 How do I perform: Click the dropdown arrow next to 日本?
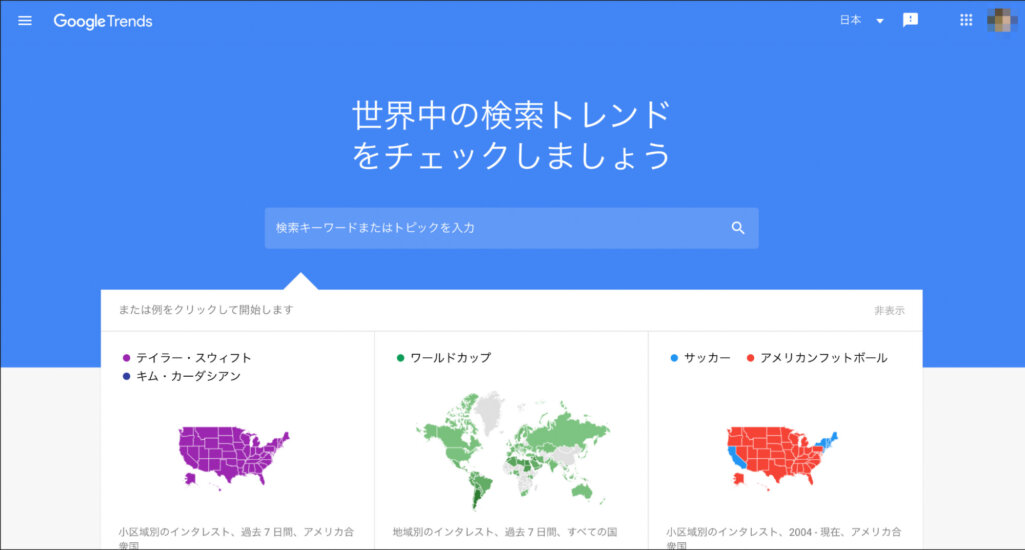click(x=880, y=21)
